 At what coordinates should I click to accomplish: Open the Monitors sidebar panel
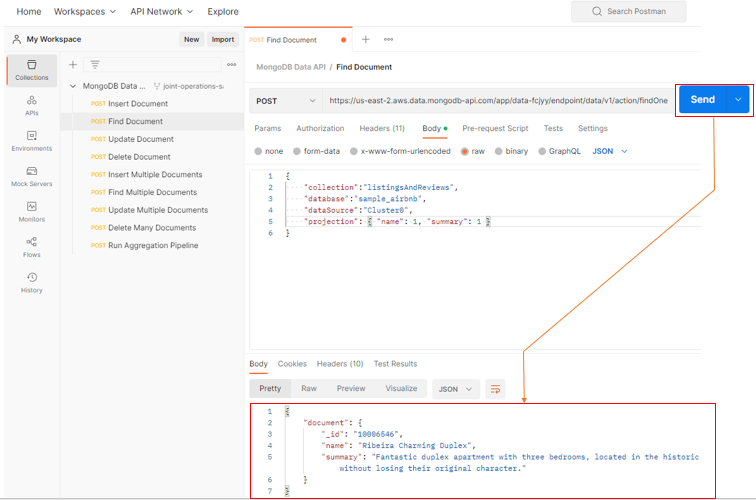point(32,212)
